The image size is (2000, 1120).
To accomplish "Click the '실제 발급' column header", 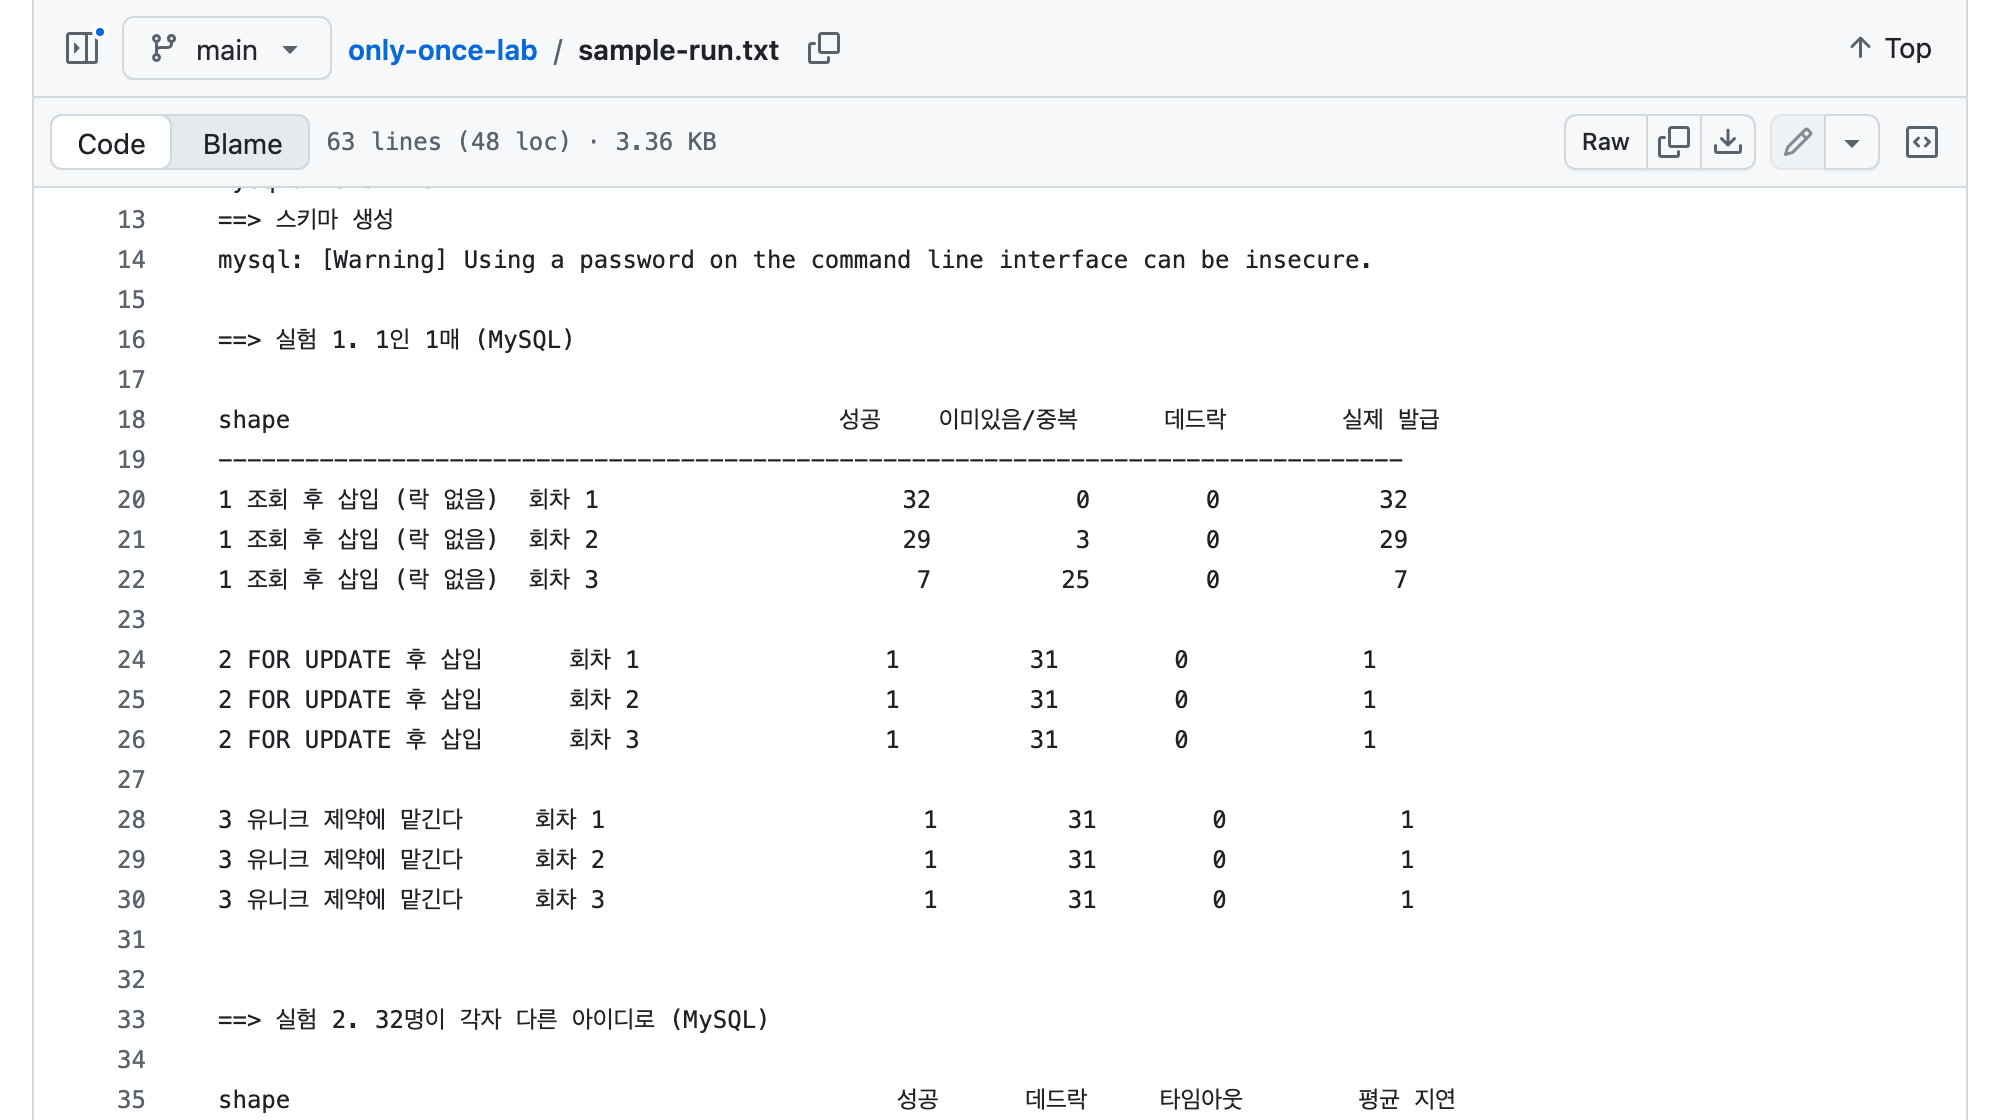I will (1389, 419).
